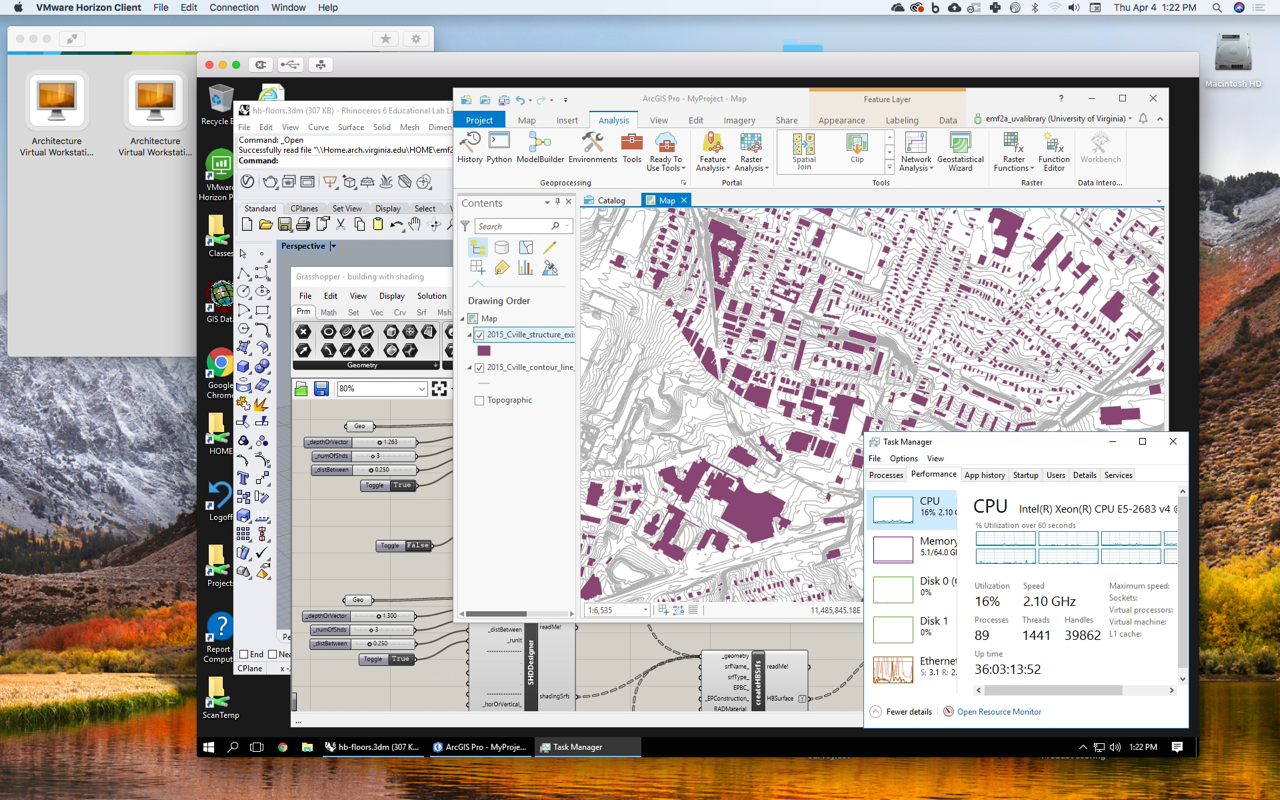Open Feature Analysis dropdown
The image size is (1280, 800).
tap(713, 153)
